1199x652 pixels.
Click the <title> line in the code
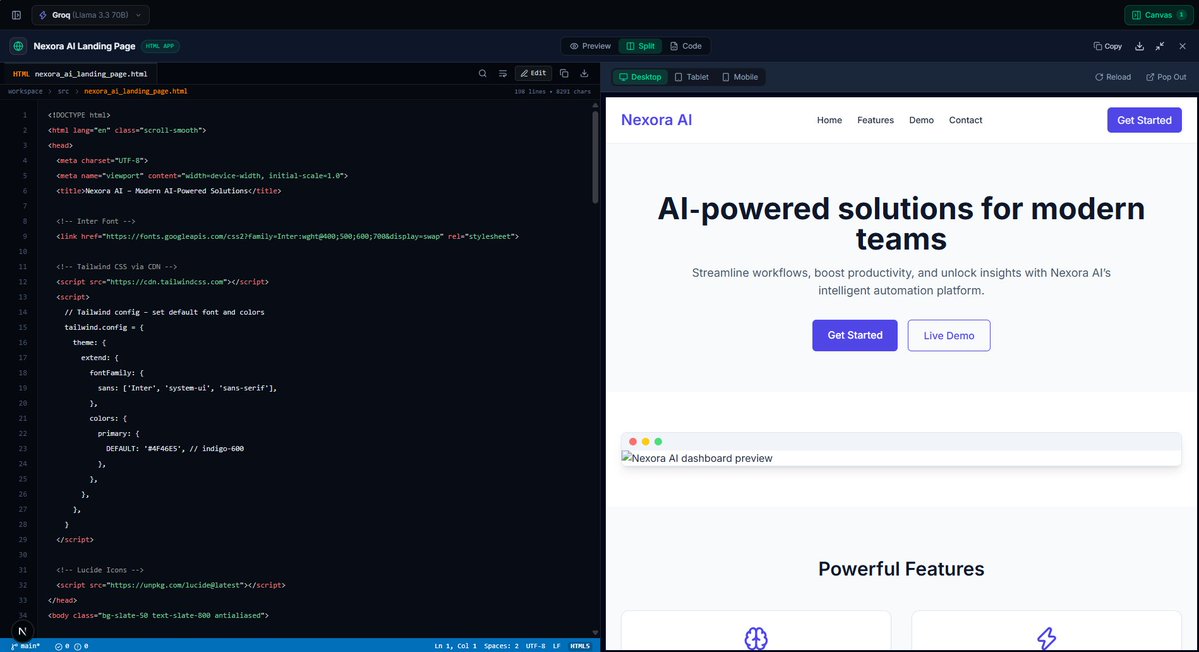(x=168, y=191)
